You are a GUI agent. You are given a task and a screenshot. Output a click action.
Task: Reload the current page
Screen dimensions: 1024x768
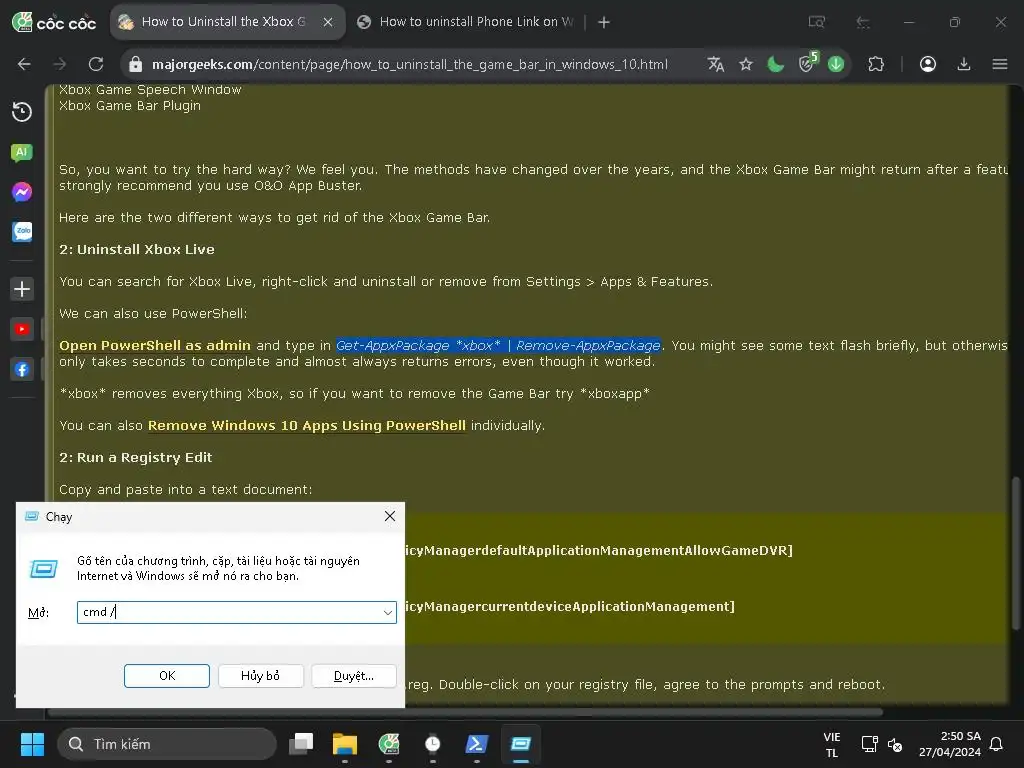(96, 64)
